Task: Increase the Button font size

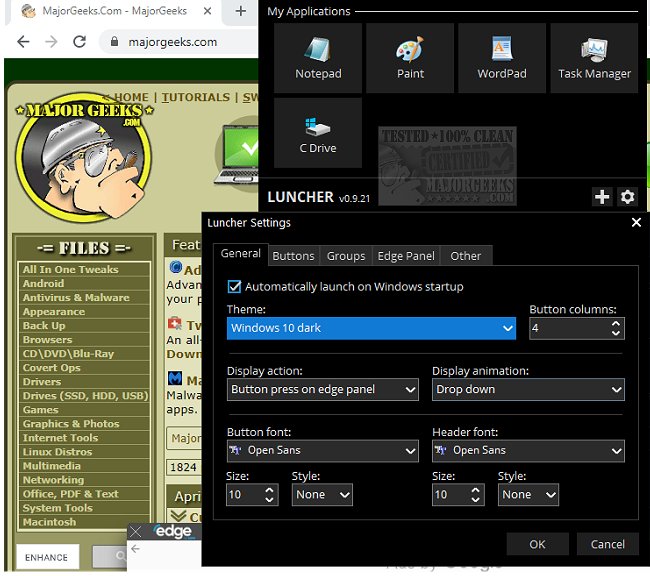Action: pyautogui.click(x=269, y=490)
